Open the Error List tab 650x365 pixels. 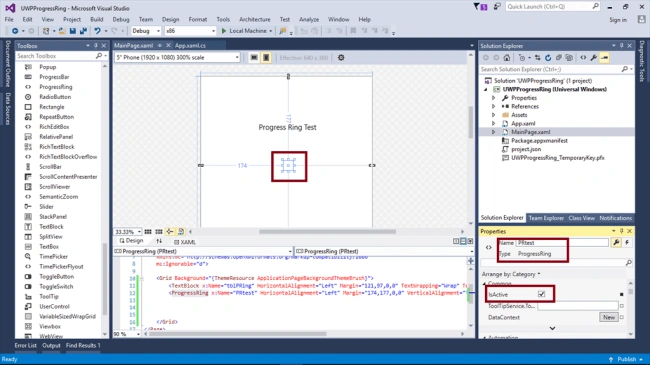[26, 346]
